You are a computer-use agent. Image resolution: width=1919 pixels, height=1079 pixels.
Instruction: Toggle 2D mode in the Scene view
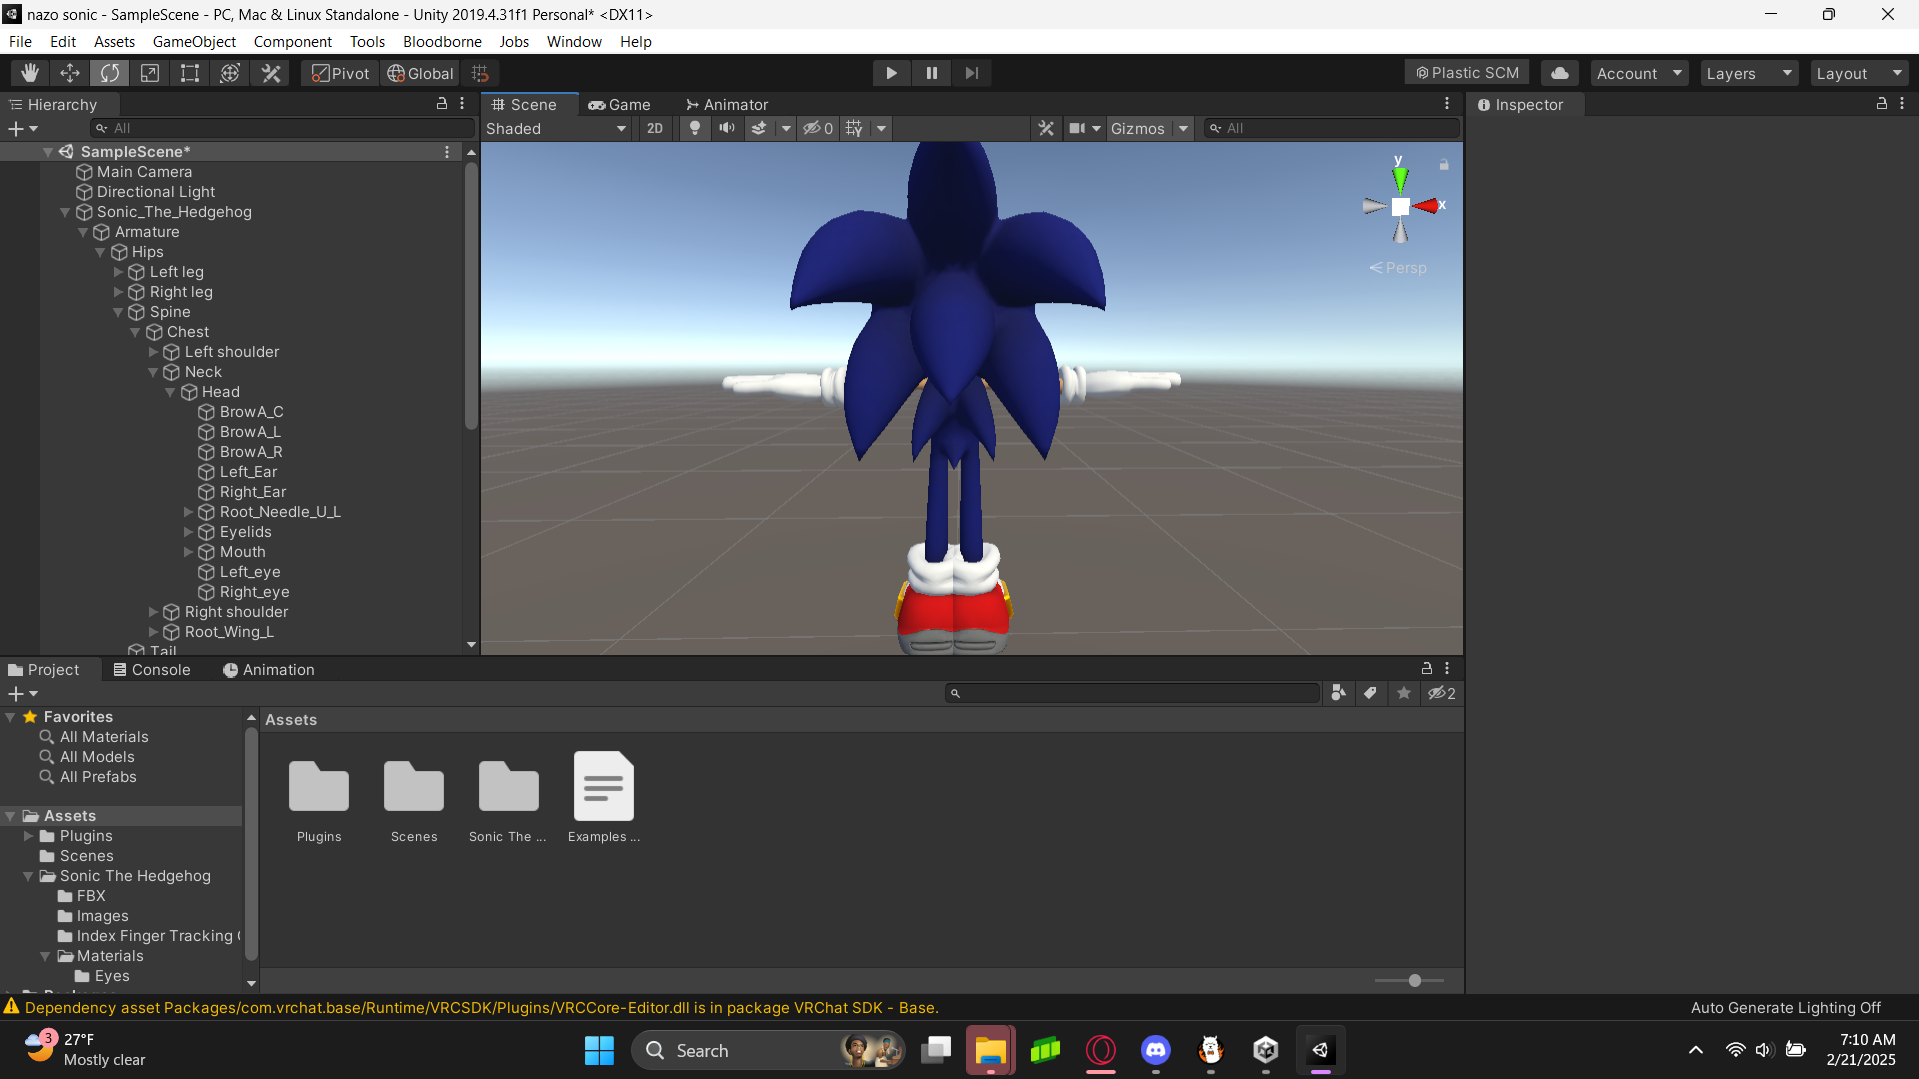click(x=655, y=128)
